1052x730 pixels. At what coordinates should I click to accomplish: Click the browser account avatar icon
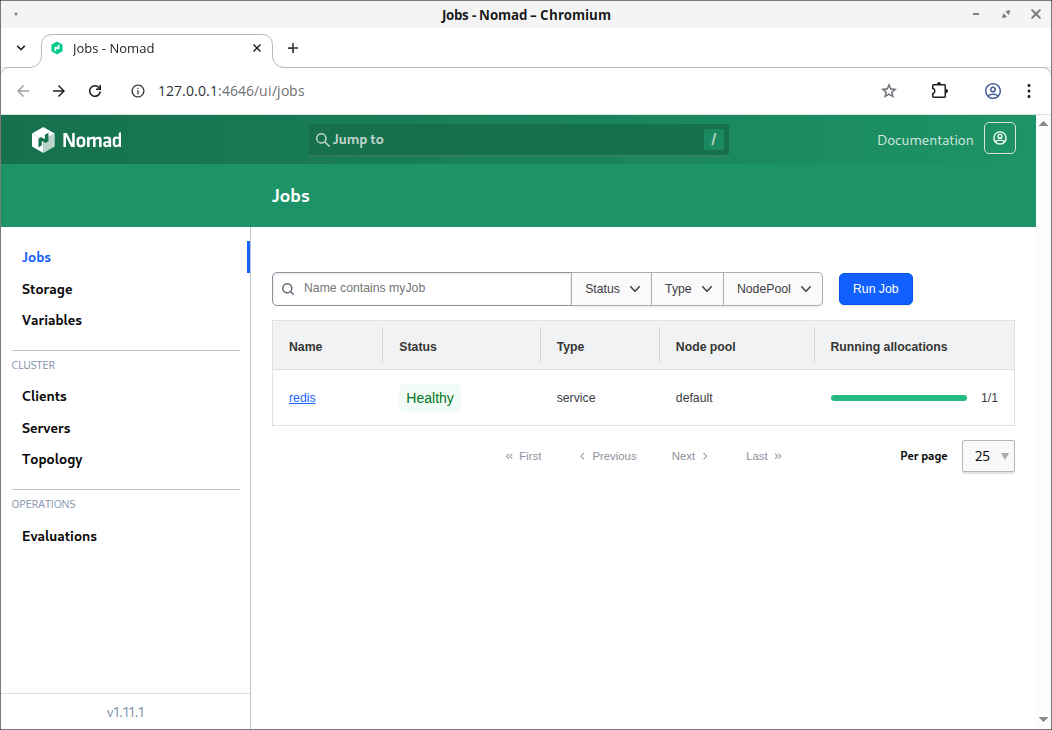coord(993,91)
